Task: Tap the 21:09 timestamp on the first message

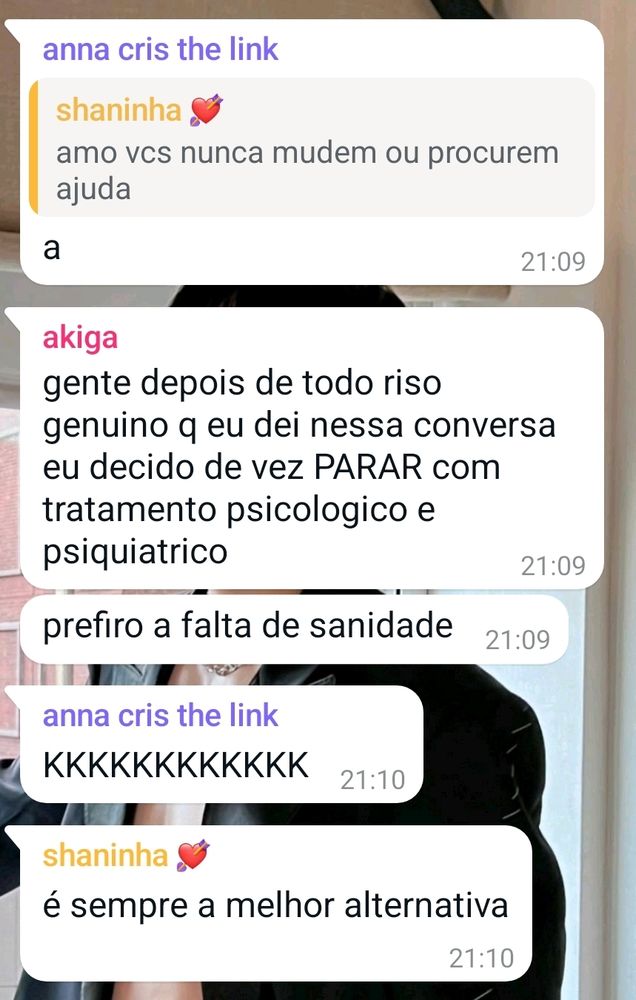Action: [553, 261]
